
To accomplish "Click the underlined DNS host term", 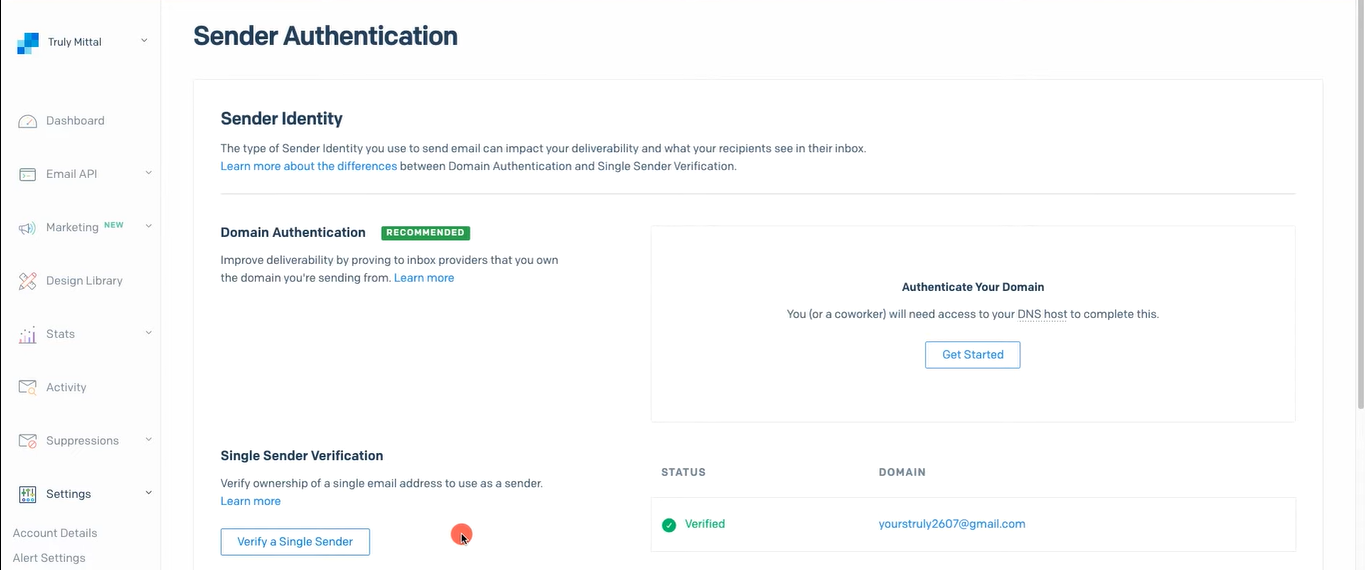I will point(1042,314).
